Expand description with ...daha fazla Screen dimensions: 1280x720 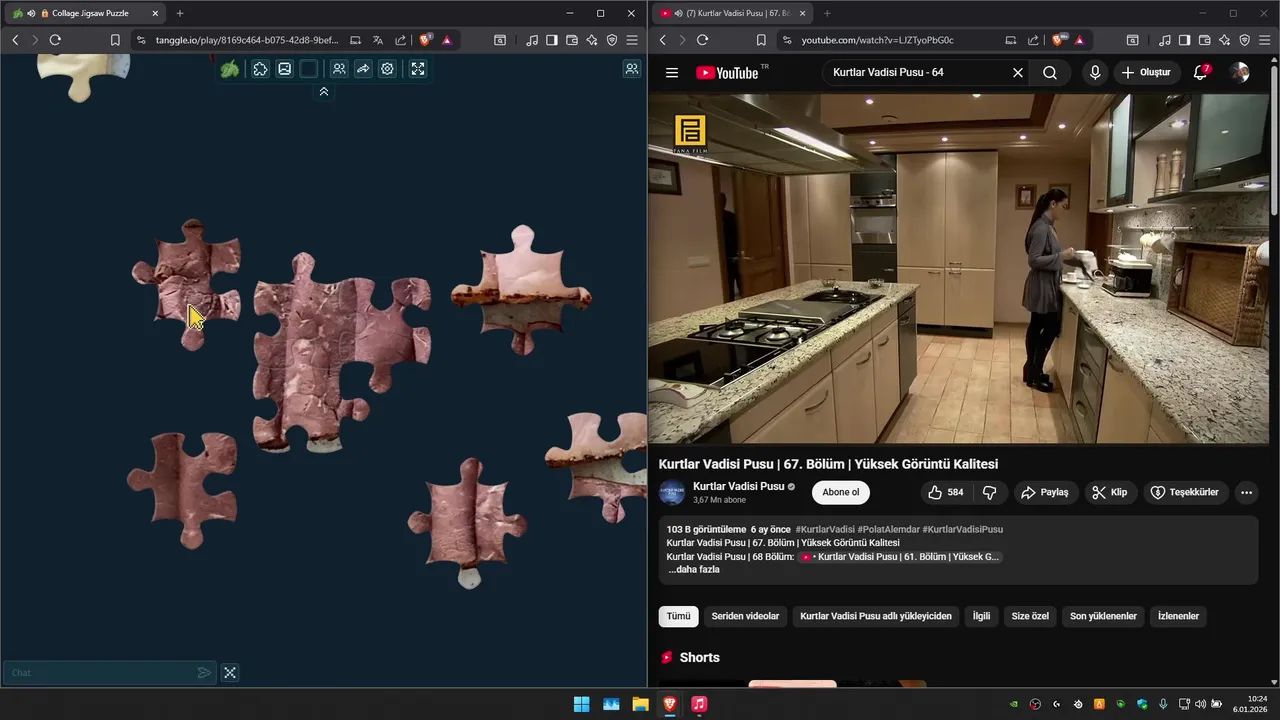[694, 570]
